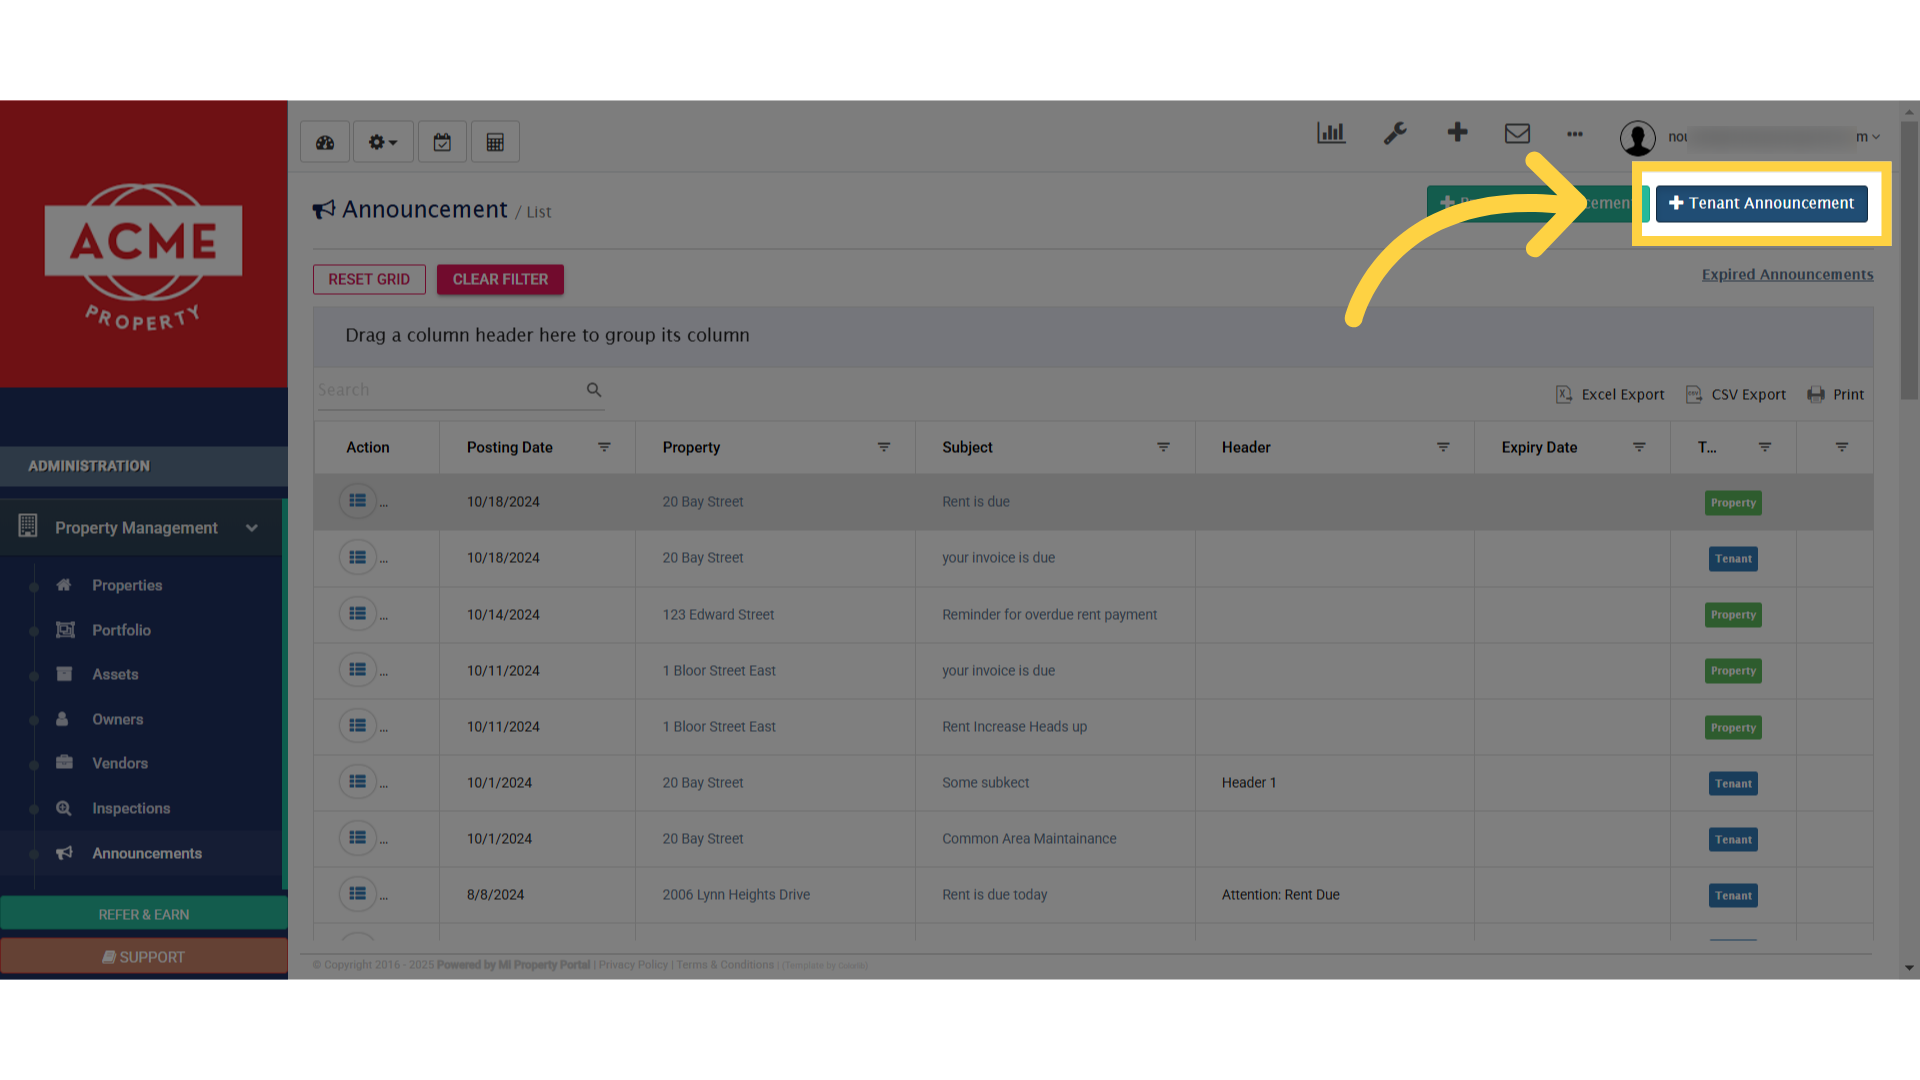The height and width of the screenshot is (1080, 1920).
Task: Click the top bar plus icon
Action: point(1457,132)
